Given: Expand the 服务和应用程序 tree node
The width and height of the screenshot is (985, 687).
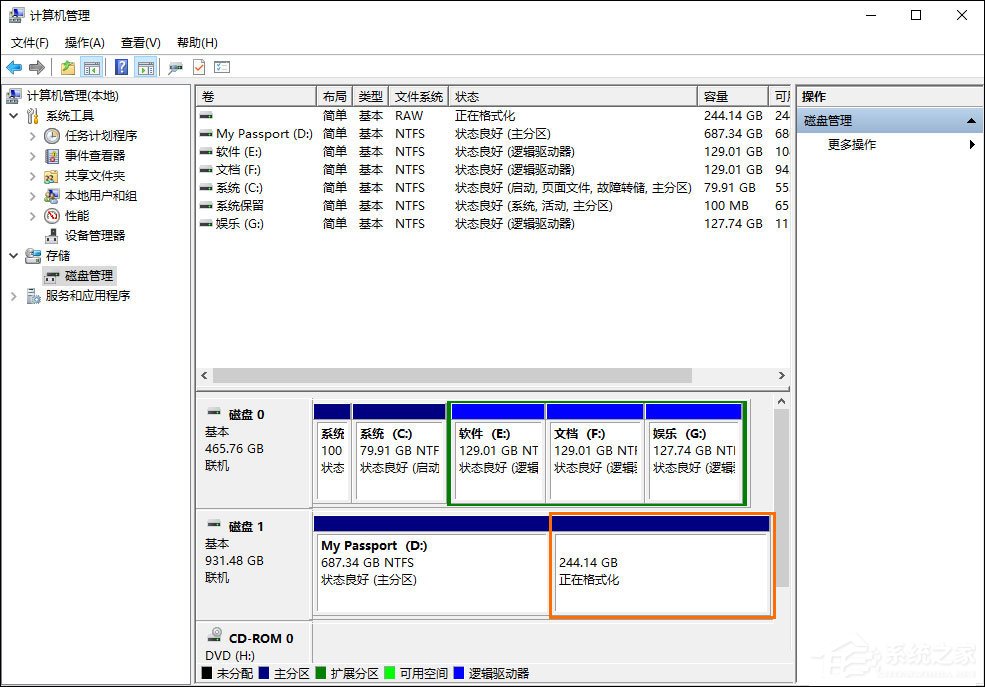Looking at the screenshot, I should pos(12,296).
